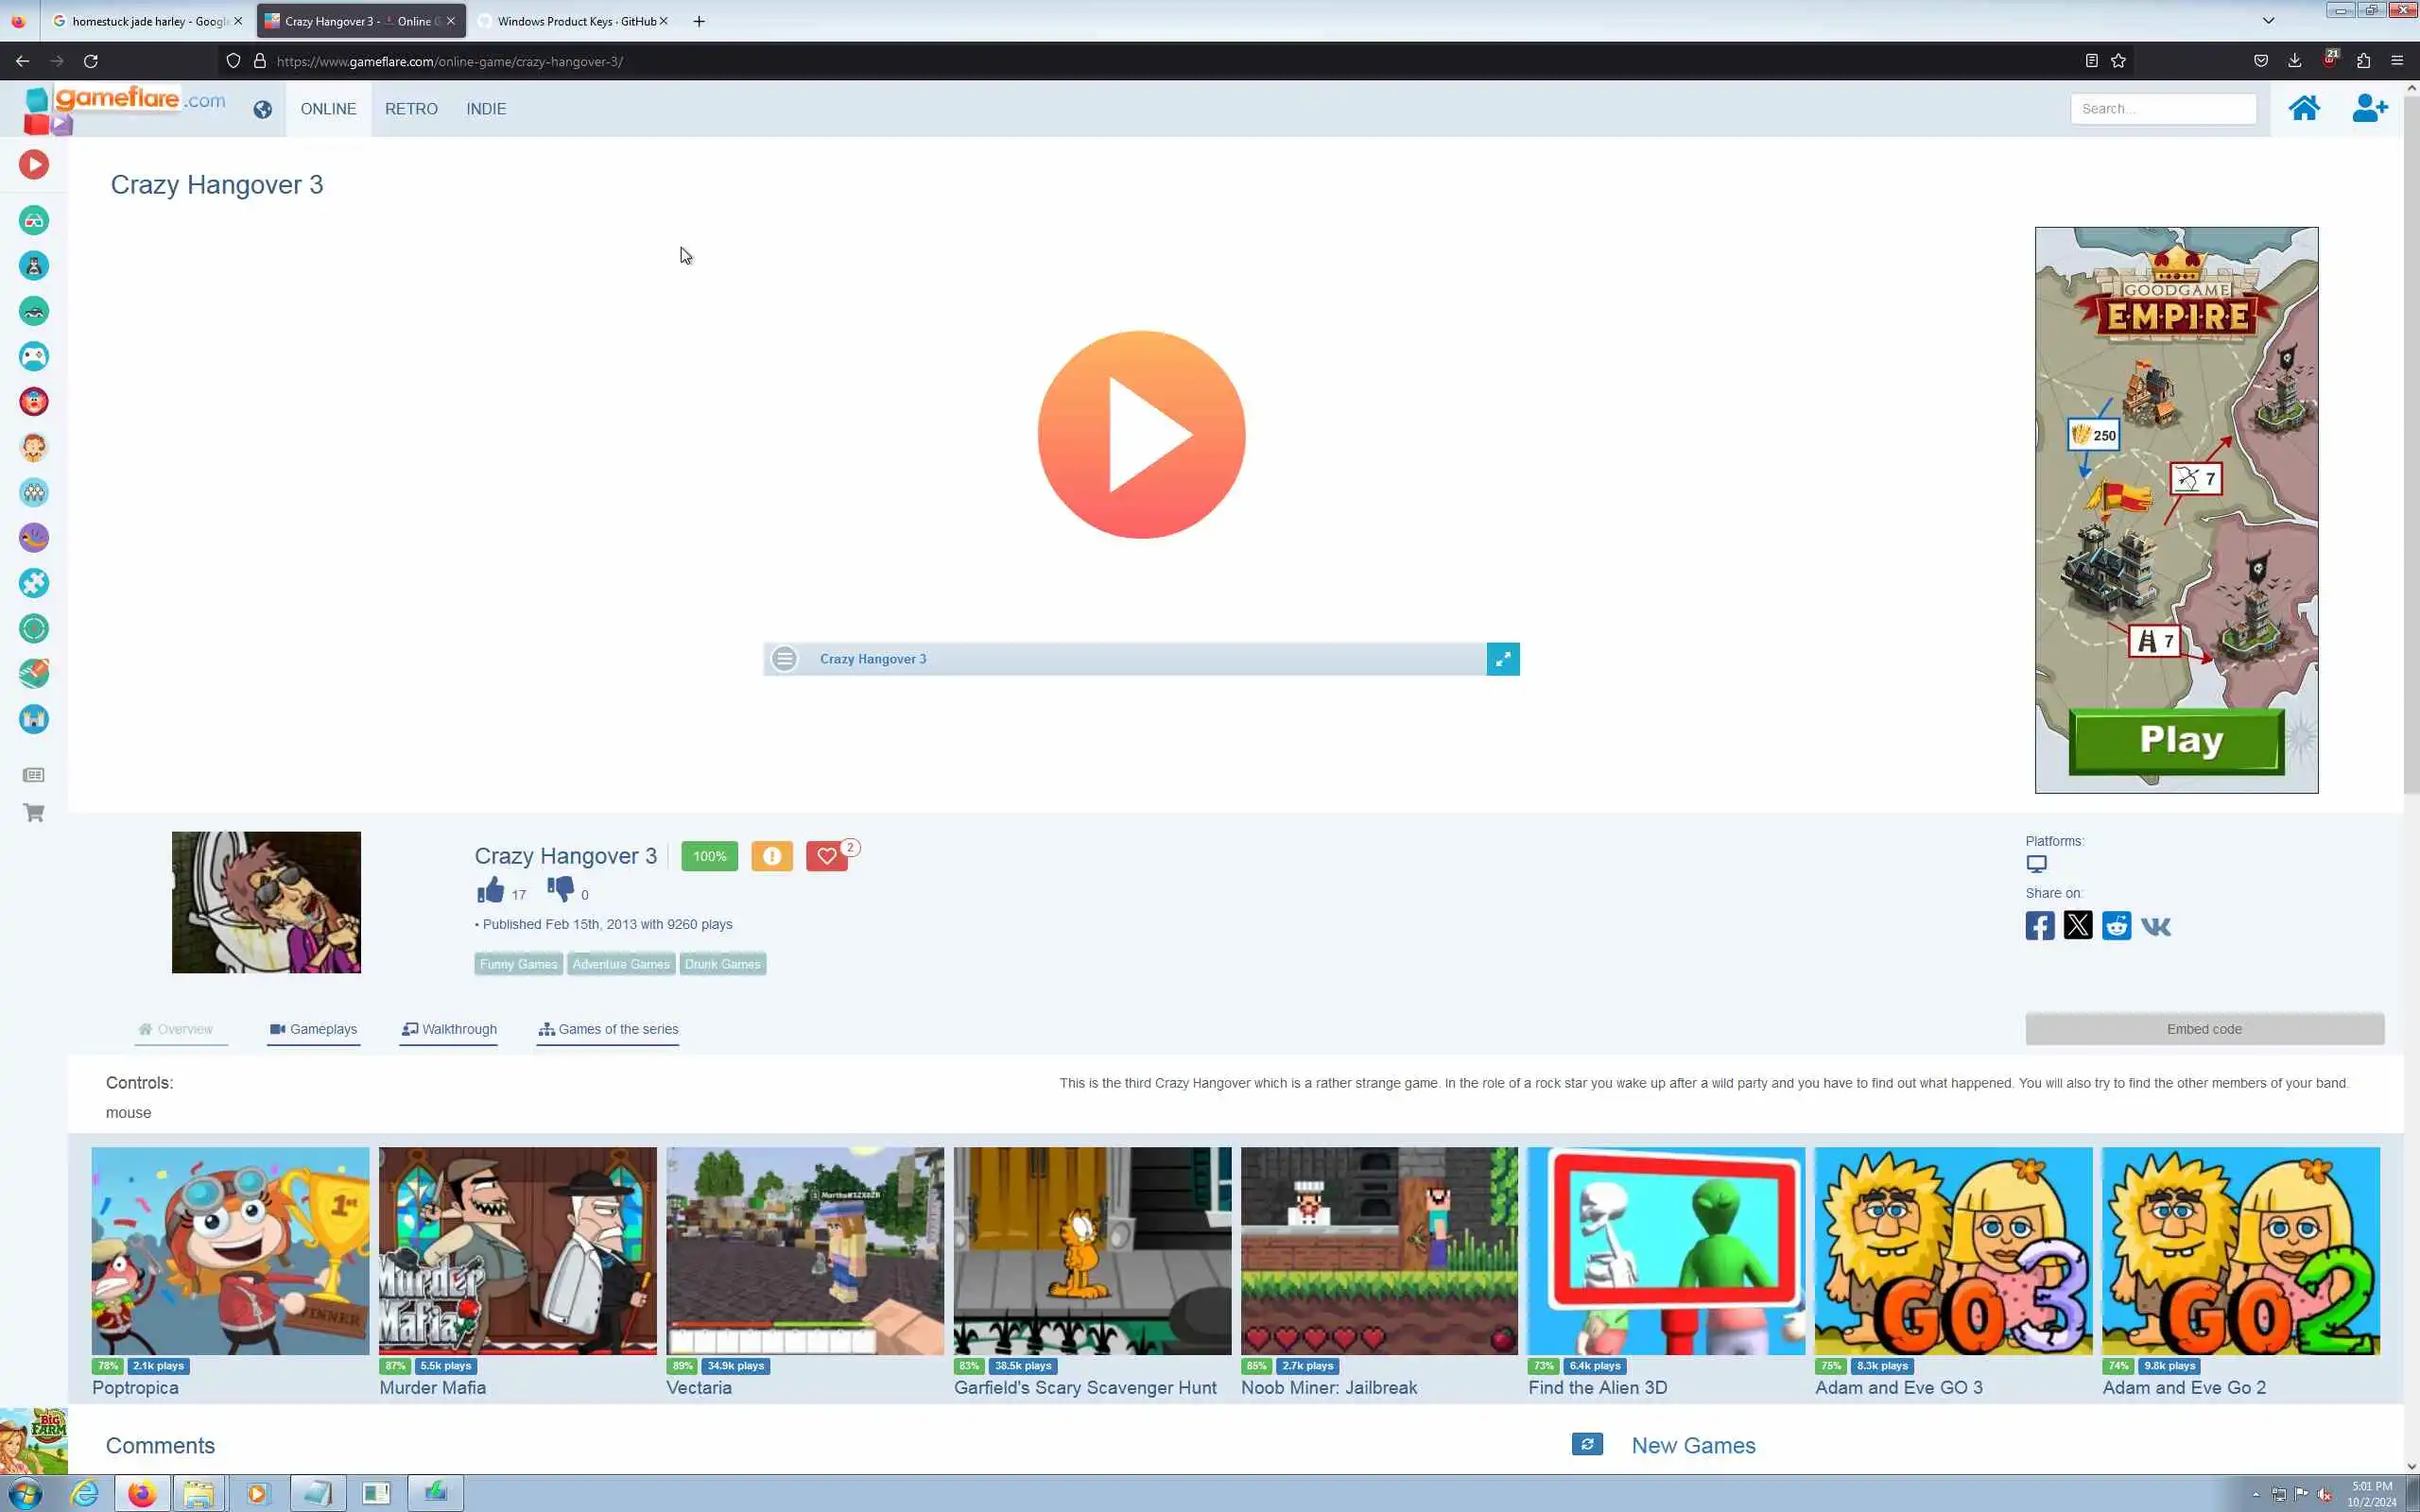
Task: Open the Walkthrough tab
Action: pyautogui.click(x=449, y=1029)
